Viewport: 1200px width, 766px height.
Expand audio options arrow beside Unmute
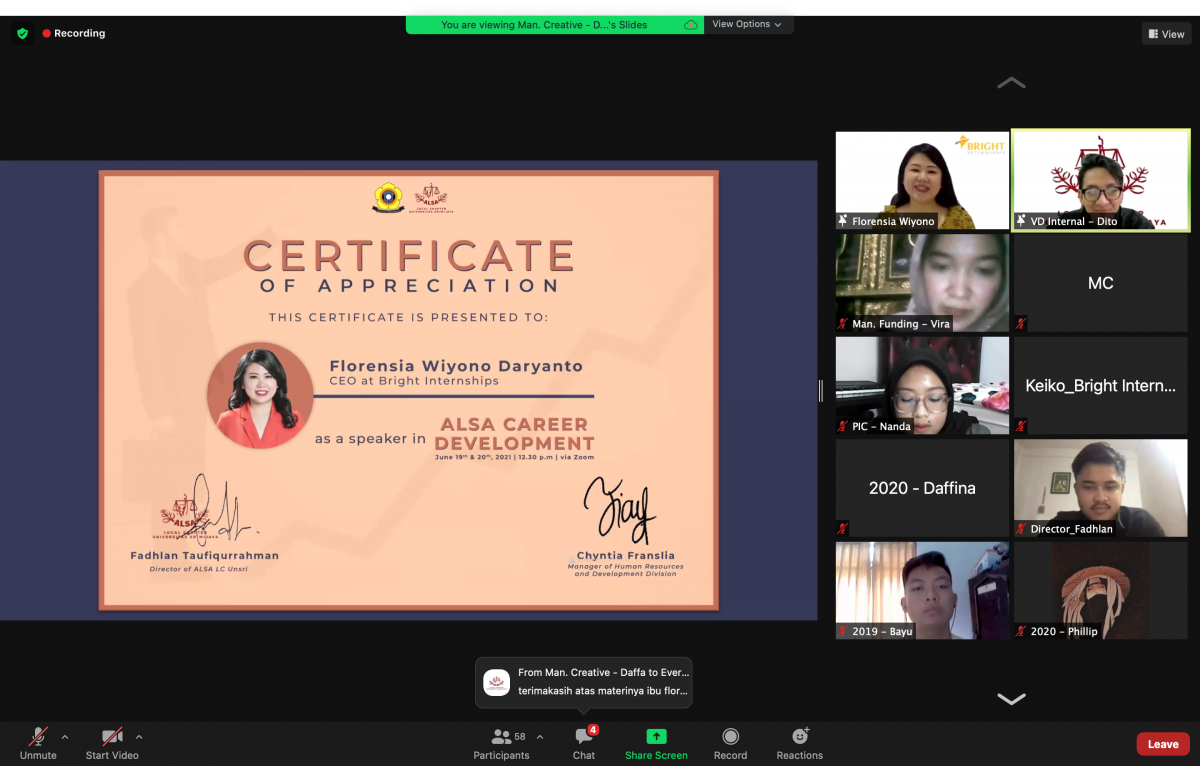point(65,737)
